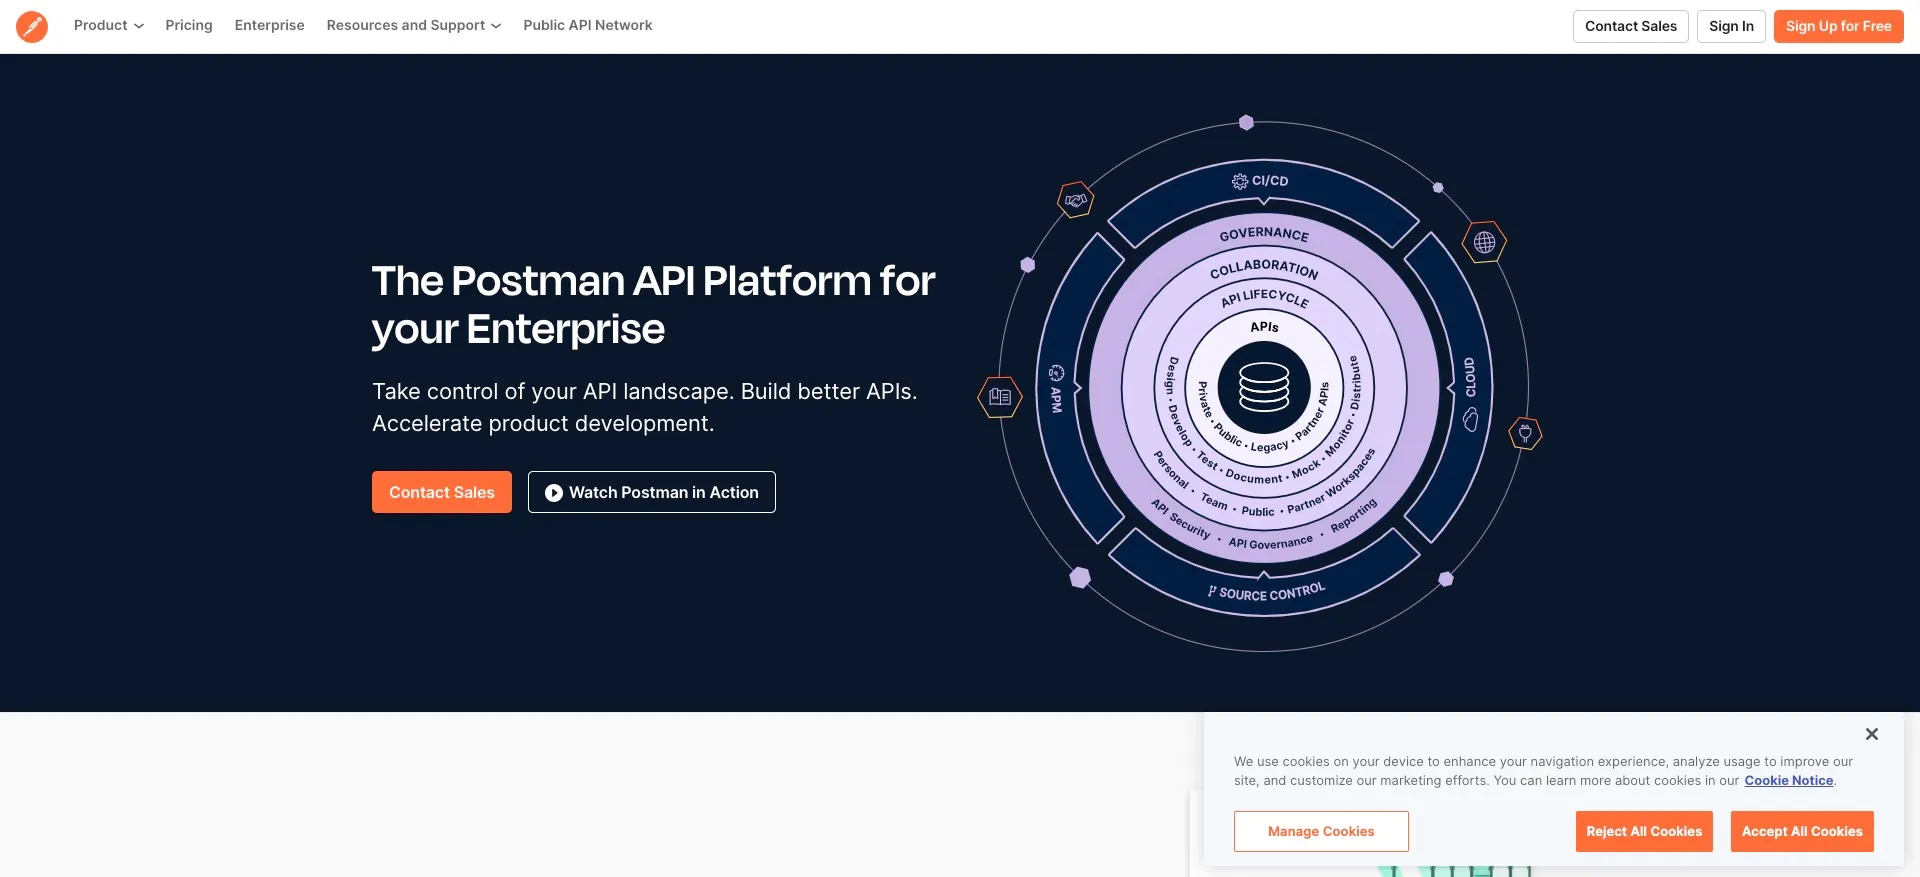Viewport: 1920px width, 877px height.
Task: Click Manage Cookies button
Action: point(1321,832)
